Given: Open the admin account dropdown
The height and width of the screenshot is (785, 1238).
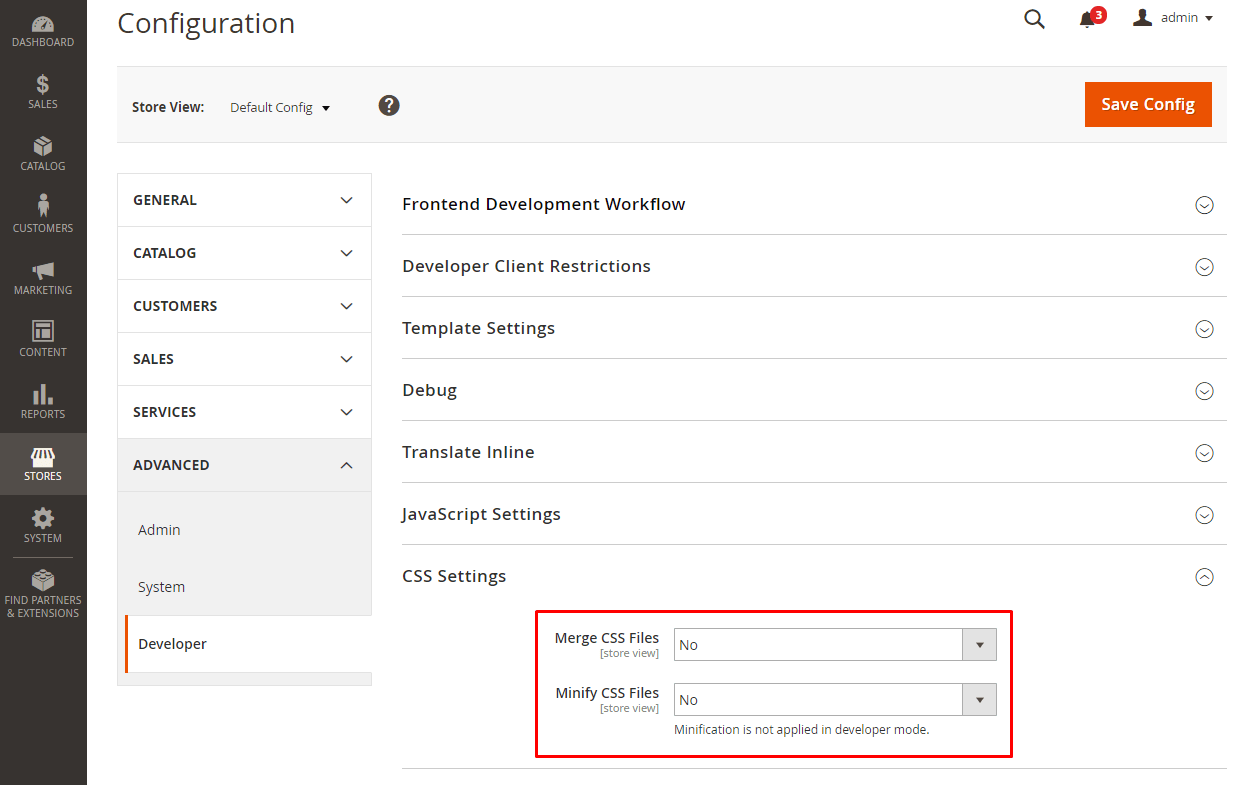Looking at the screenshot, I should click(x=1173, y=17).
